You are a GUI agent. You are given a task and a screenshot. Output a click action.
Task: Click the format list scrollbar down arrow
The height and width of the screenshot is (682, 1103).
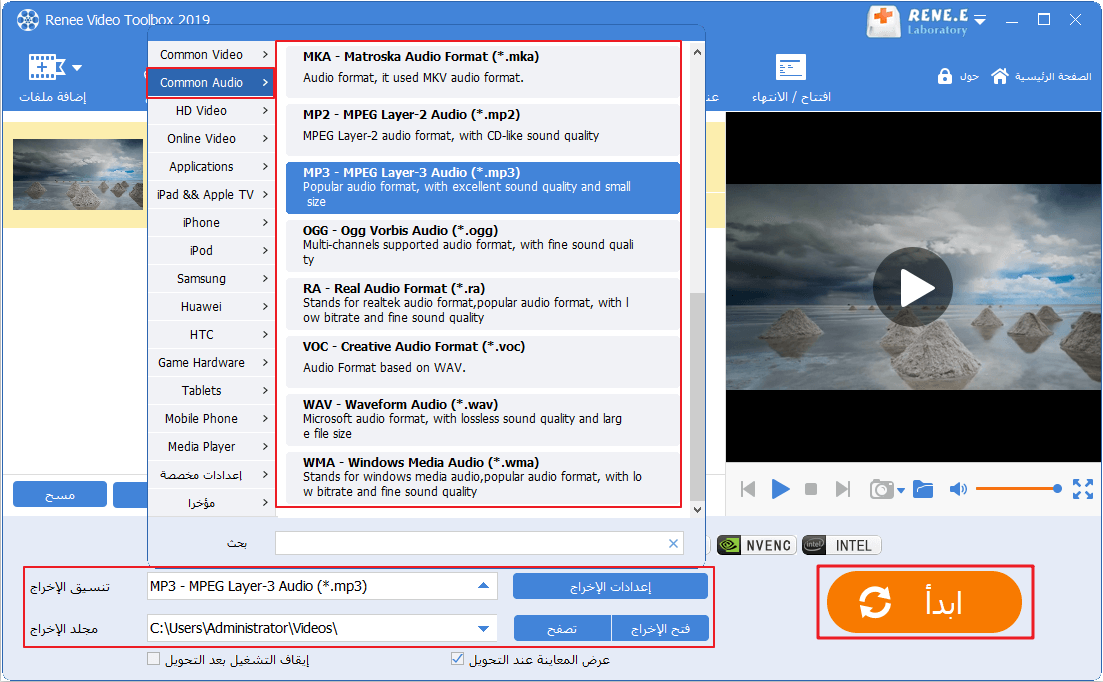point(697,510)
